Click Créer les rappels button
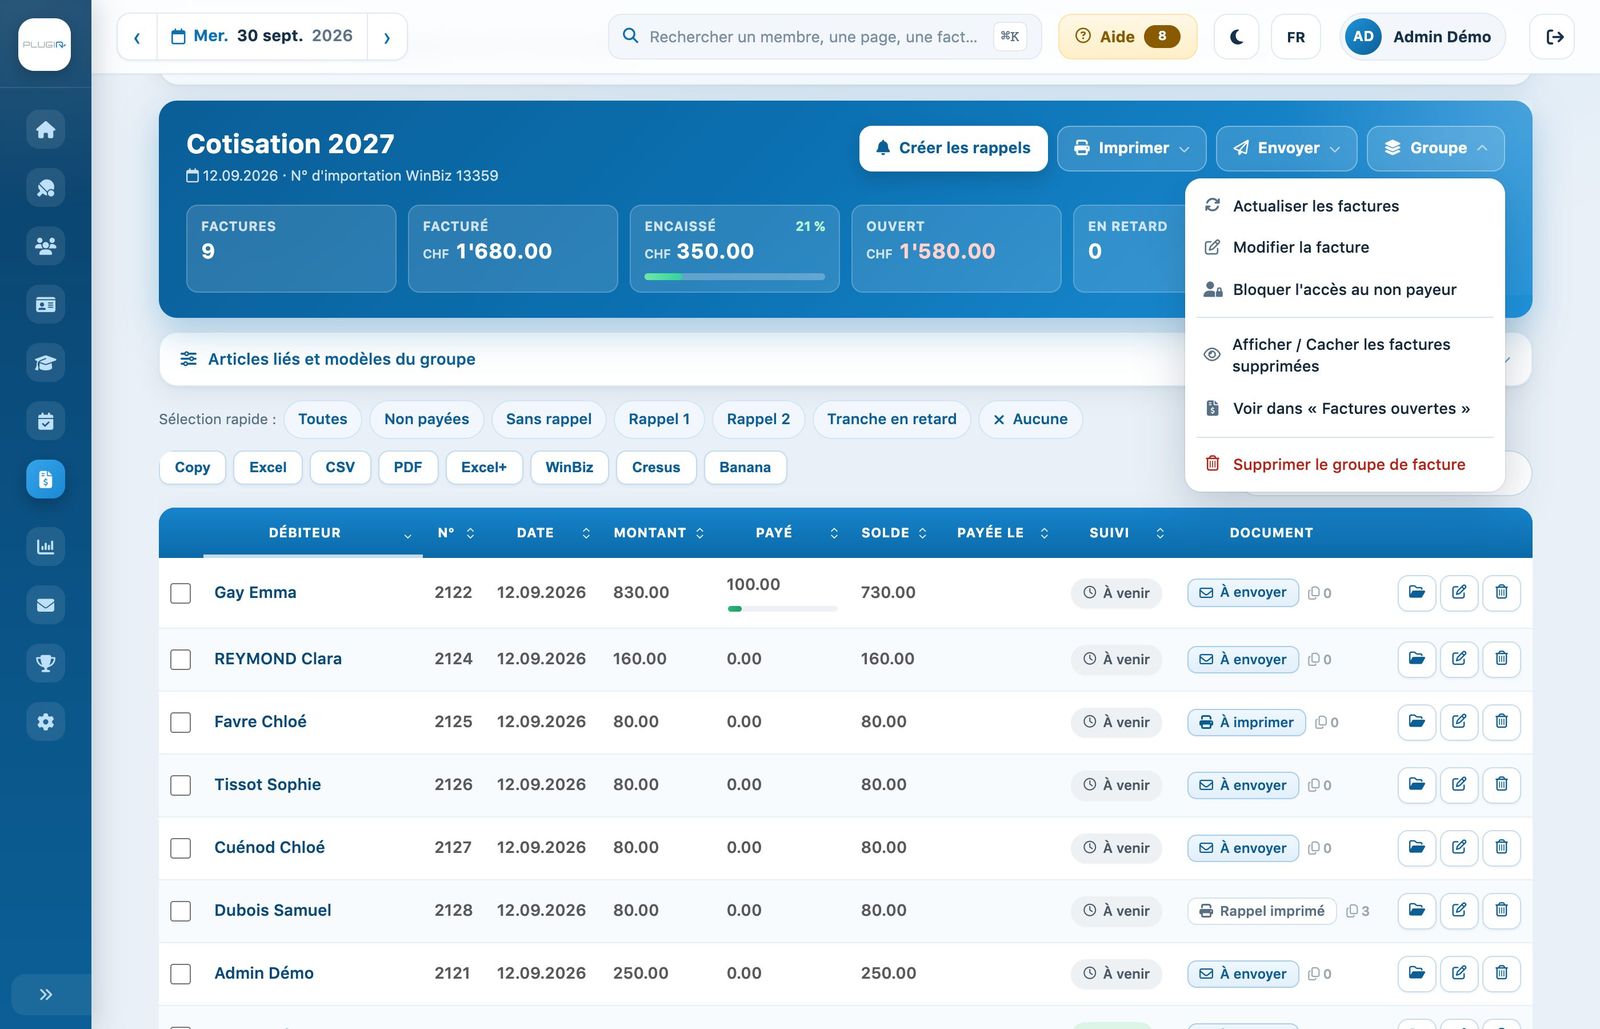Viewport: 1600px width, 1029px height. coord(953,148)
